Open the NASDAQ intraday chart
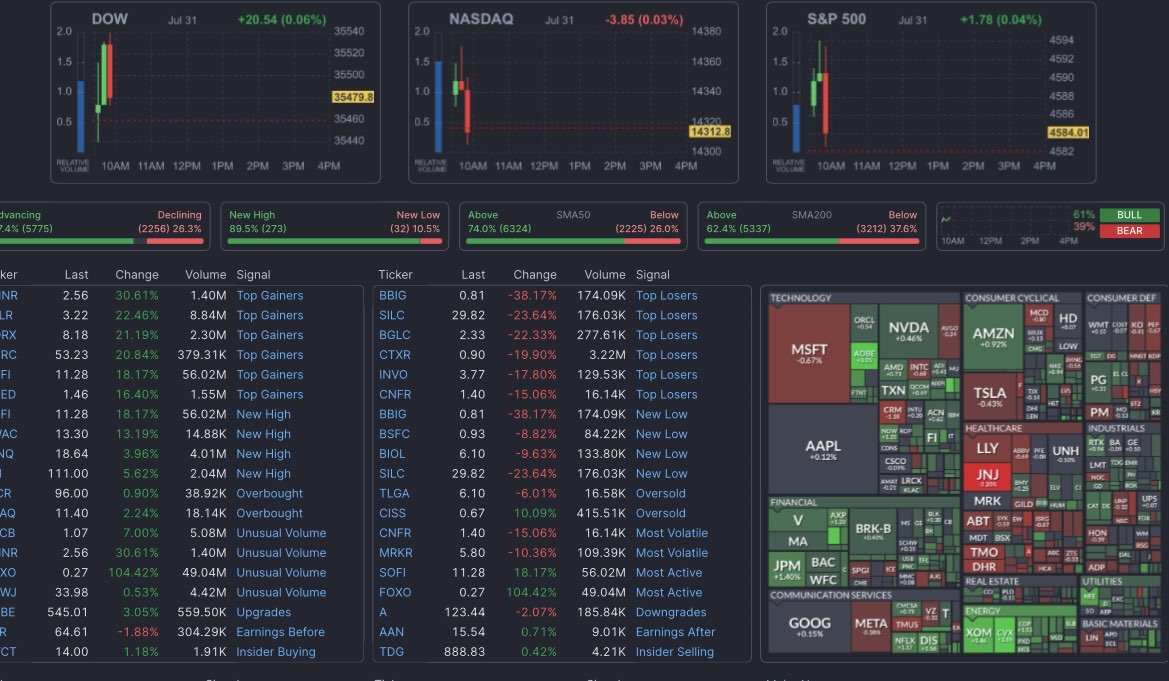1169x681 pixels. point(573,92)
